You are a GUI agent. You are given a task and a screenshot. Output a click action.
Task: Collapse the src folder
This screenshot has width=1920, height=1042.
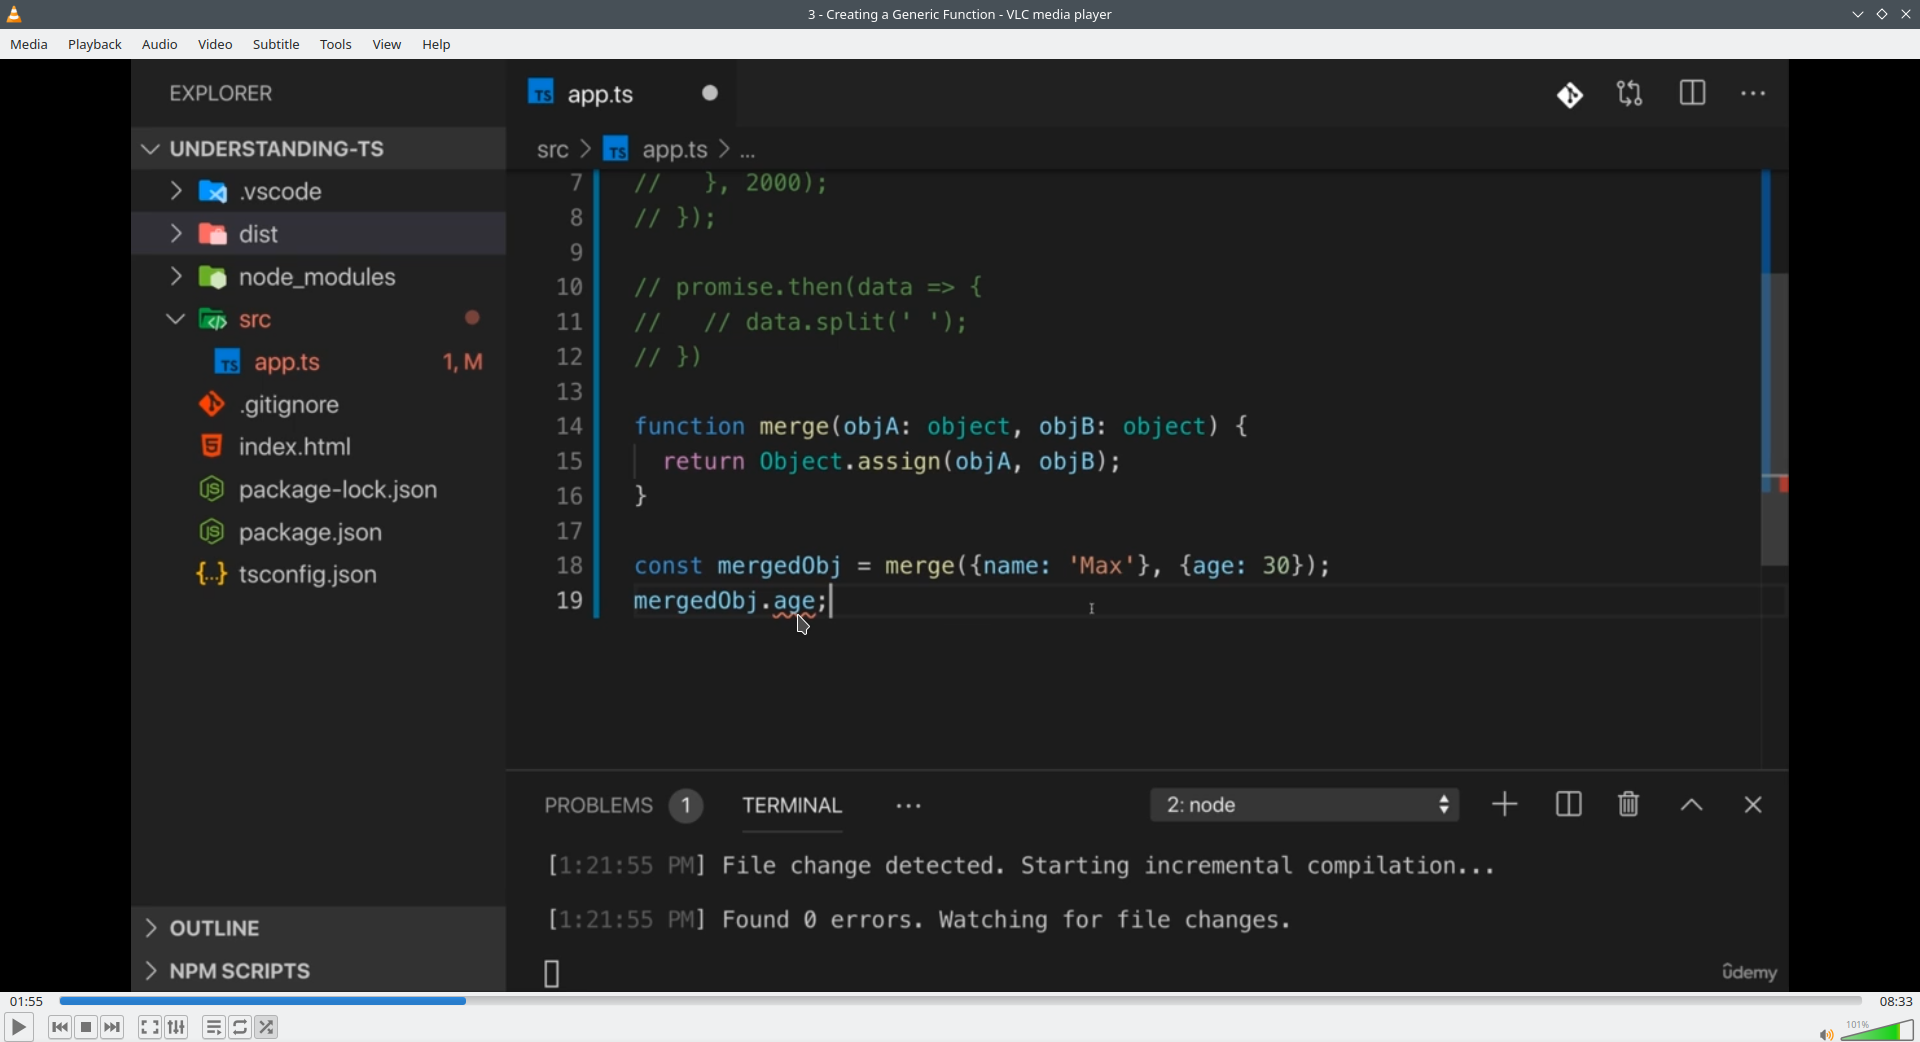click(320, 320)
